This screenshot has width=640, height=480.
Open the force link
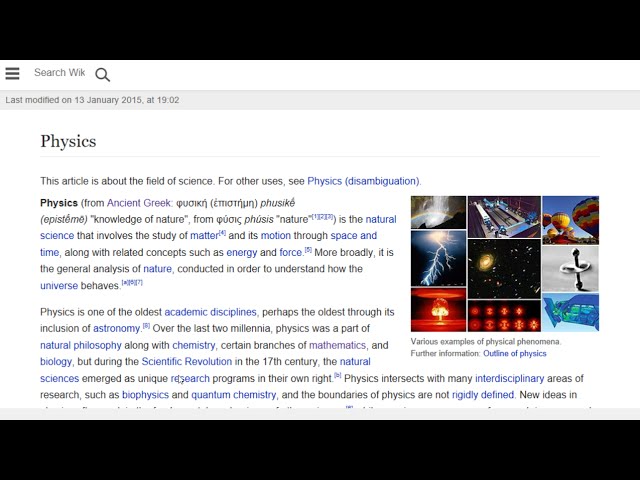click(x=290, y=253)
